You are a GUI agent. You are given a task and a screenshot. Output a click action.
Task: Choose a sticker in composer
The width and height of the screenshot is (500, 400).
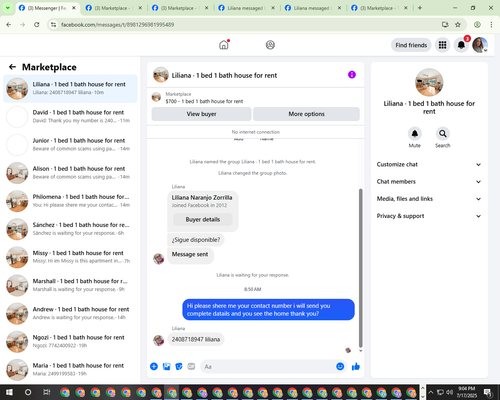(179, 367)
